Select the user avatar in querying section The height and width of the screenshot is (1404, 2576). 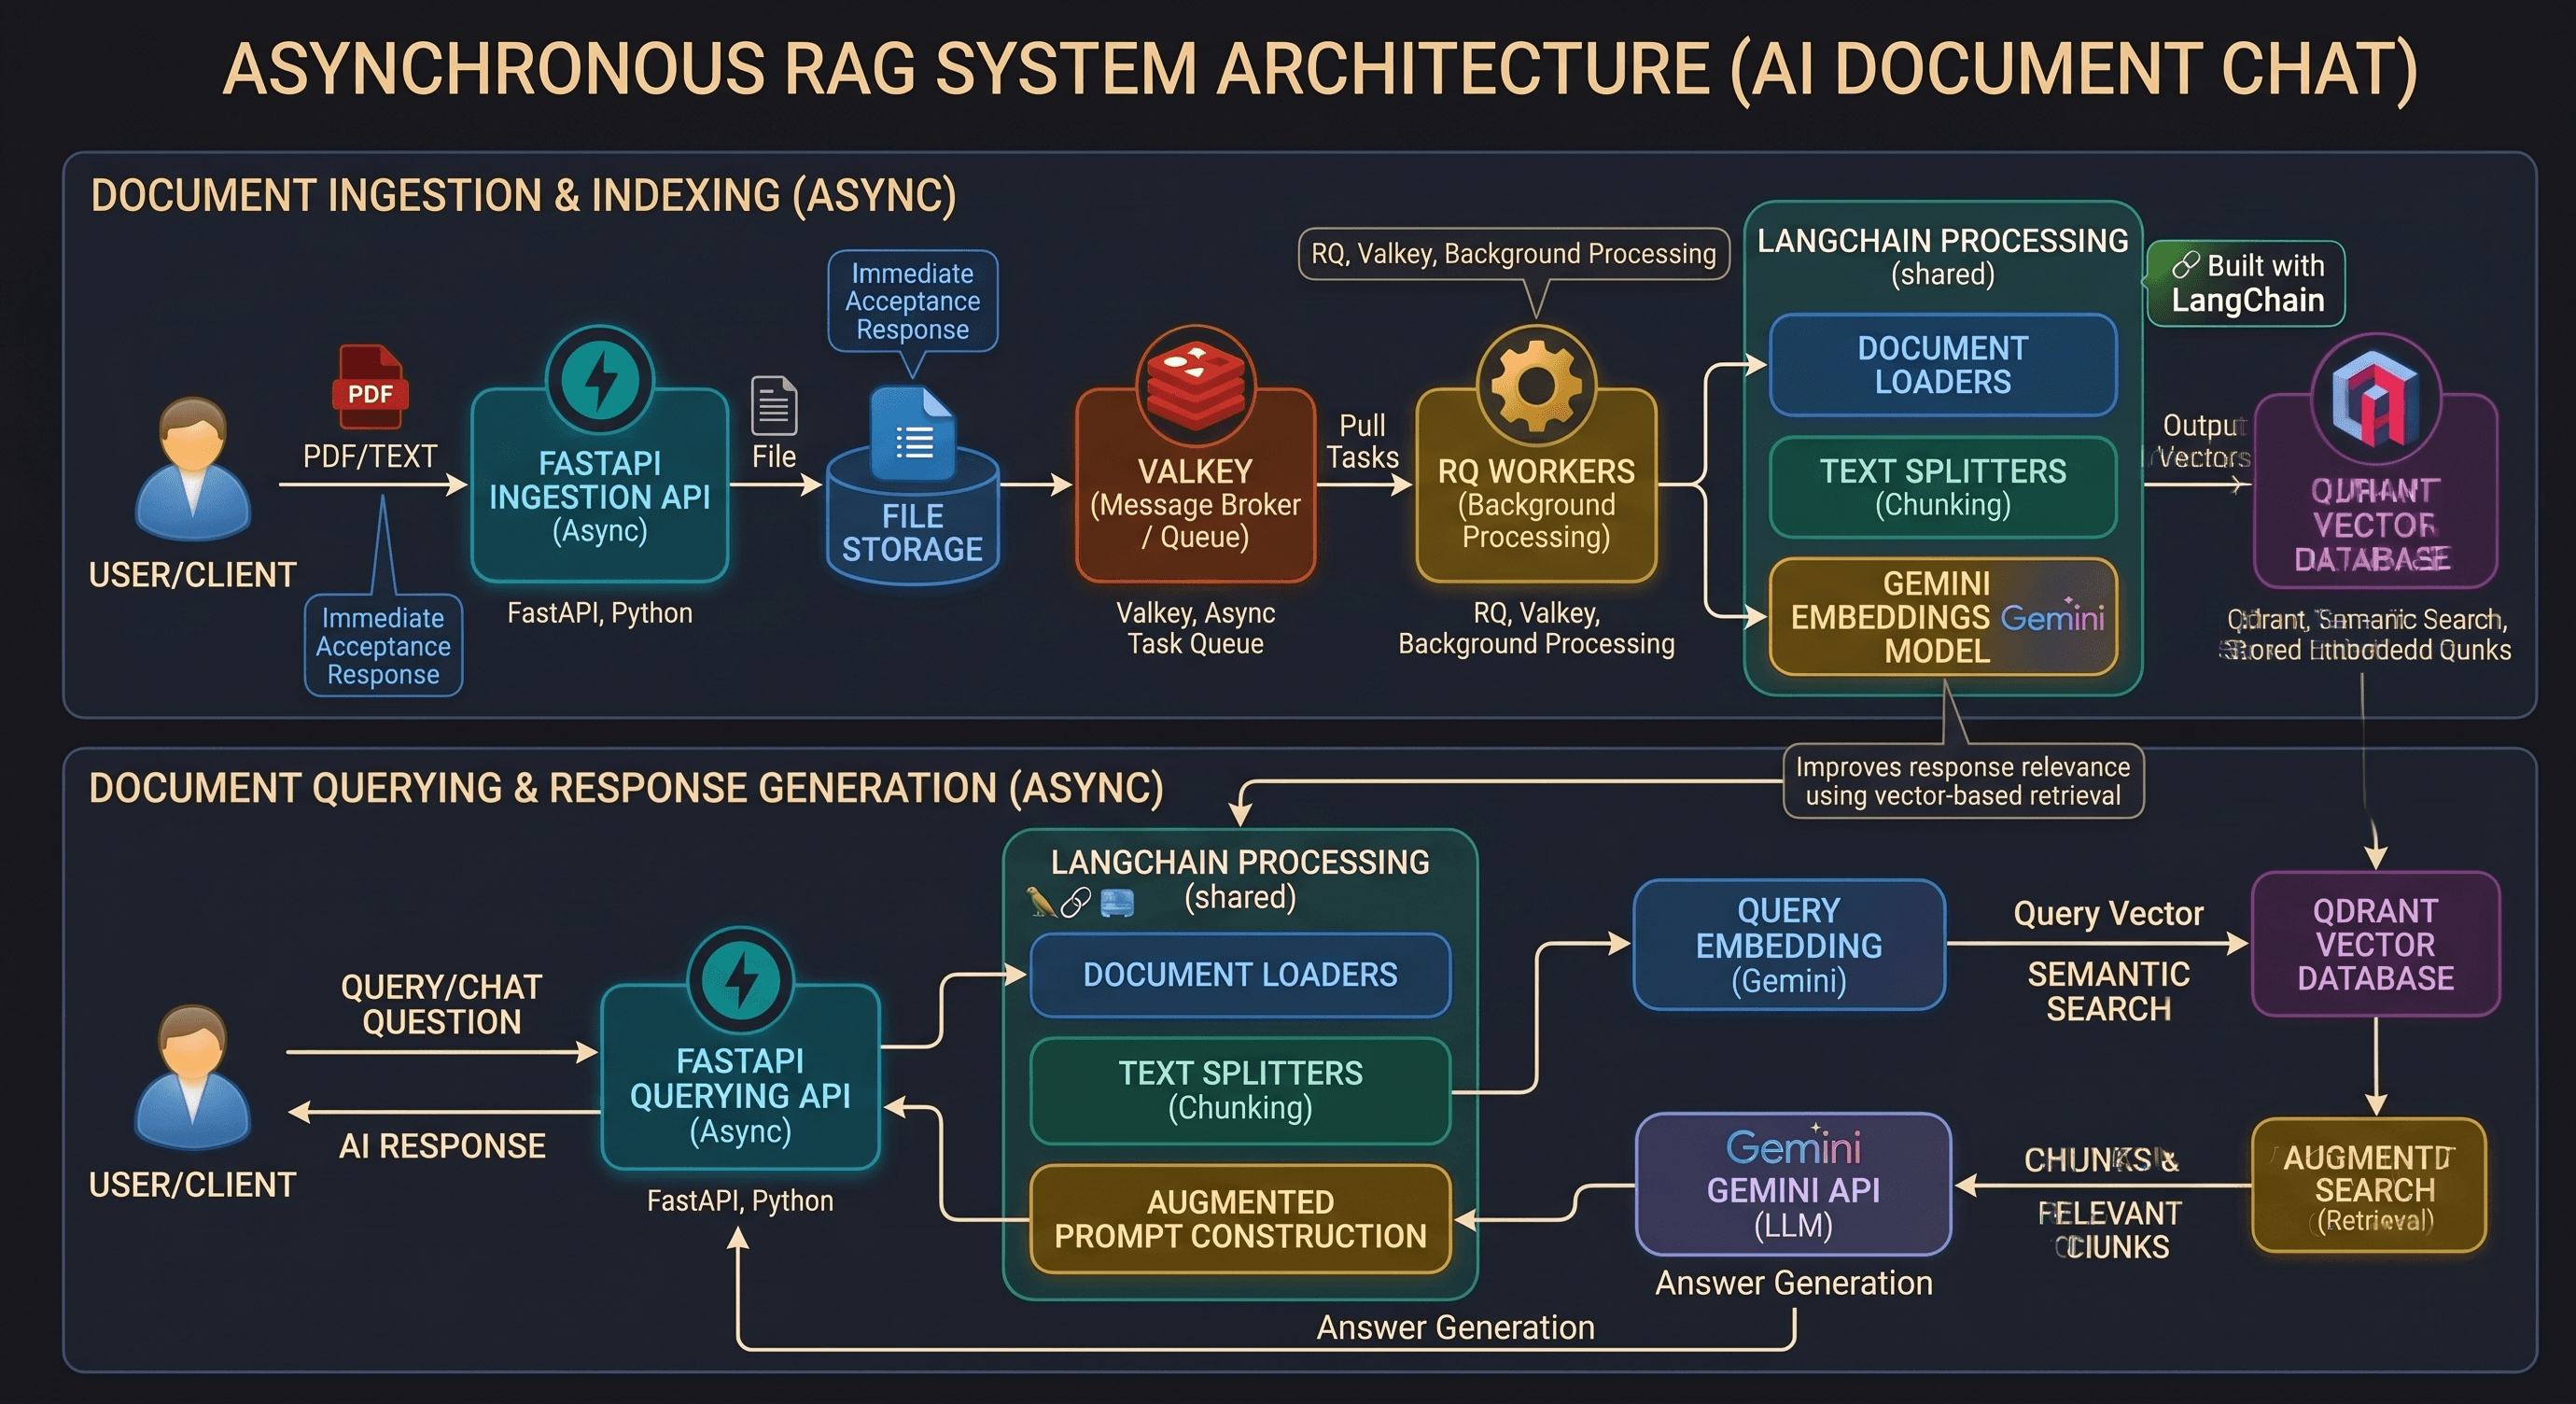[x=192, y=1075]
